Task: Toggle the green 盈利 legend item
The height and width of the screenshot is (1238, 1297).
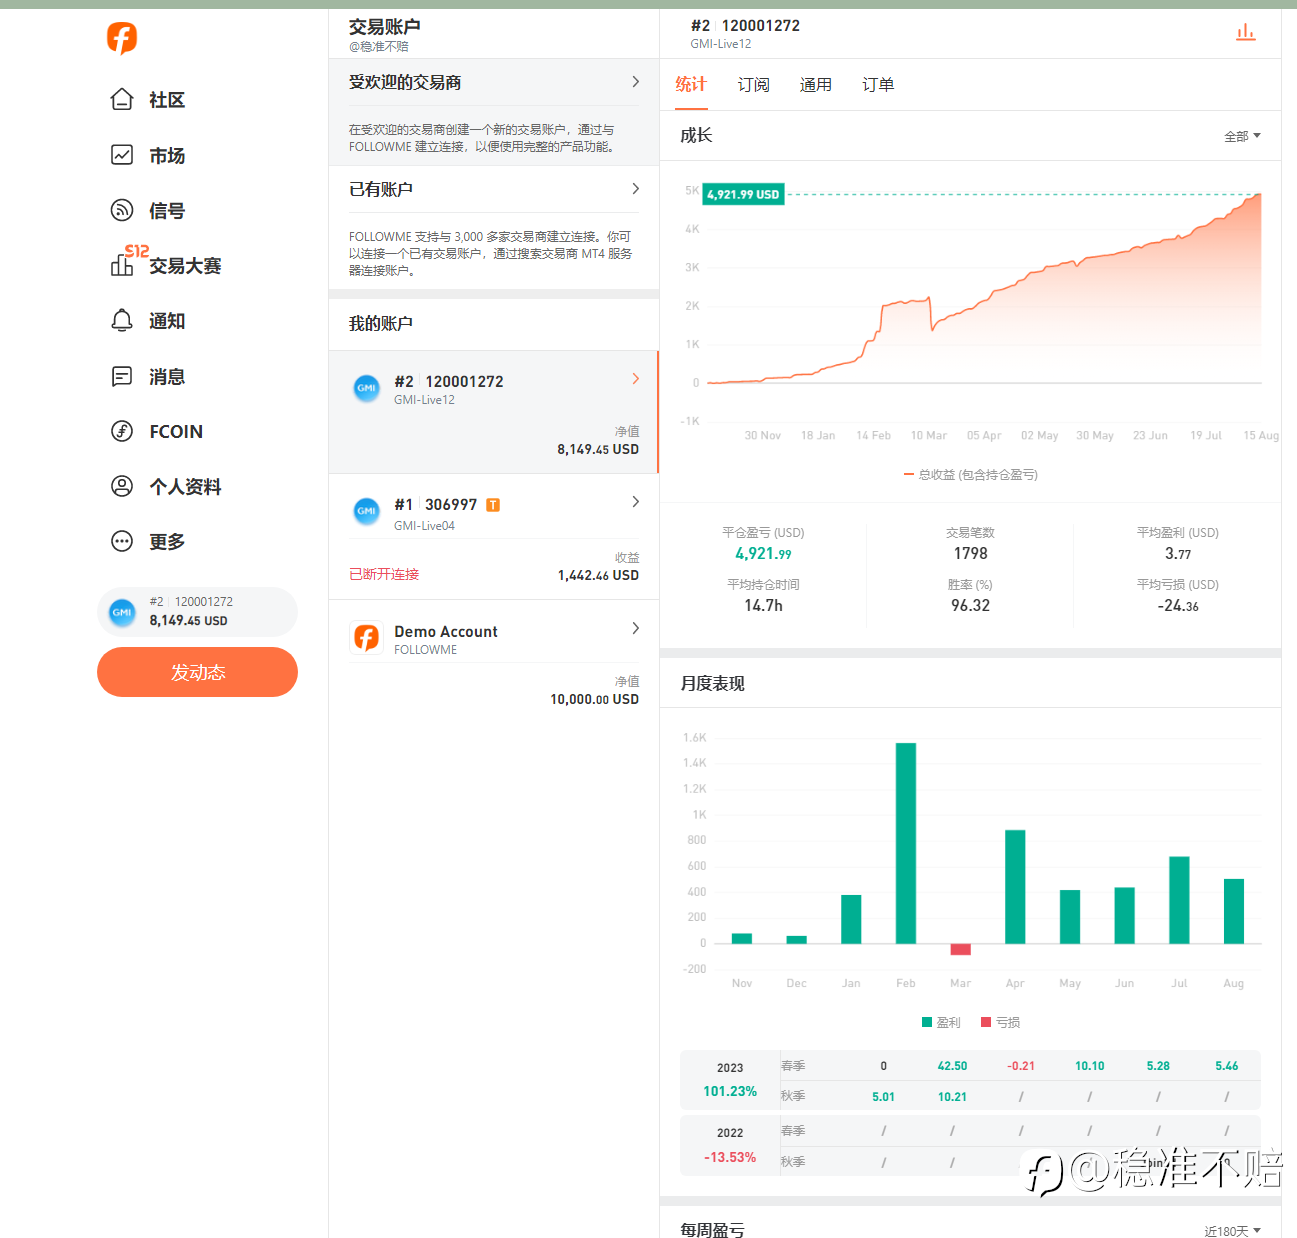Action: [x=941, y=1022]
